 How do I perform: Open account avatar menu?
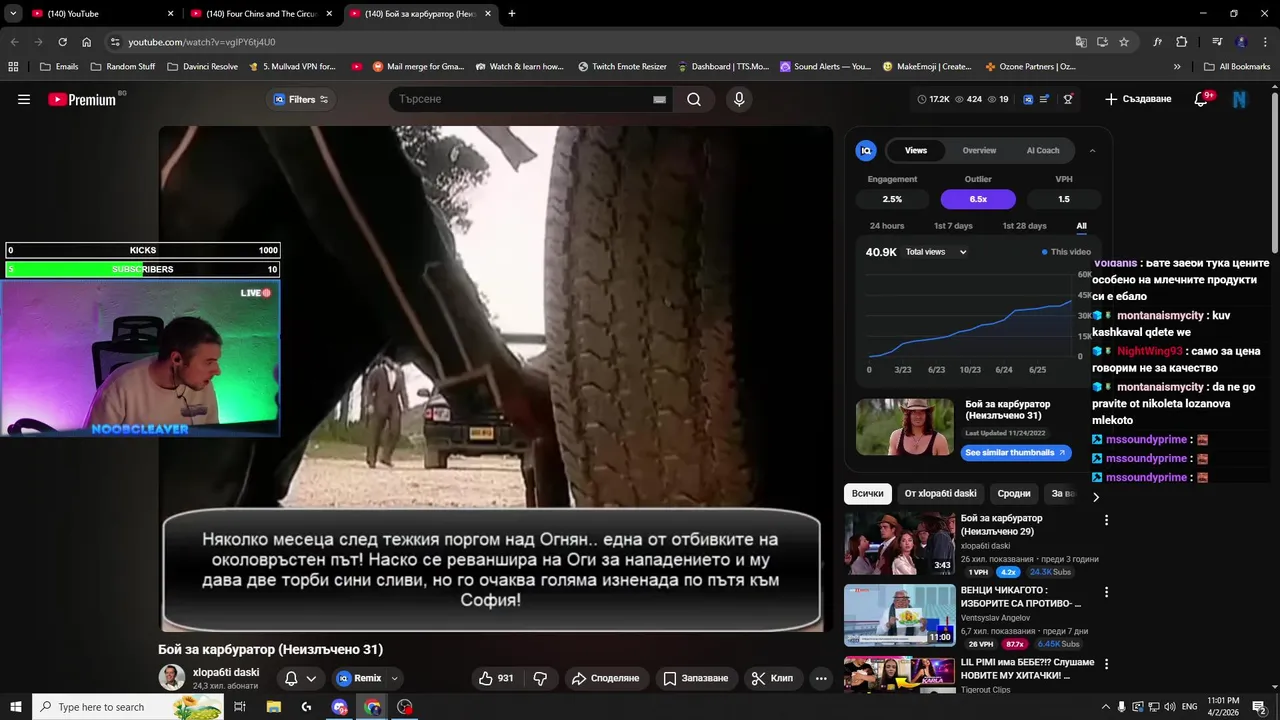1240,99
